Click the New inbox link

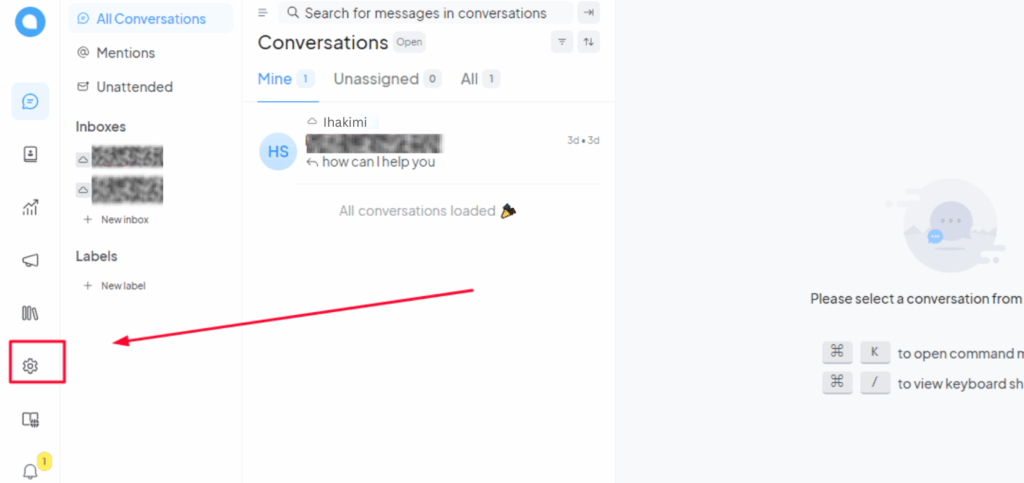pyautogui.click(x=124, y=219)
